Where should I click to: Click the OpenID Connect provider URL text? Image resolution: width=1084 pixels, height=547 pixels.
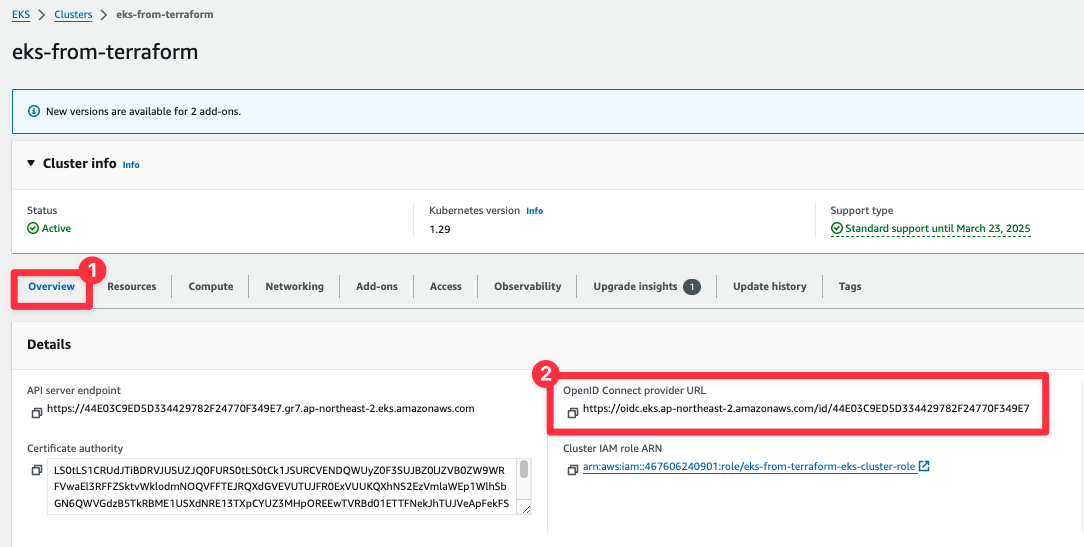[x=806, y=409]
